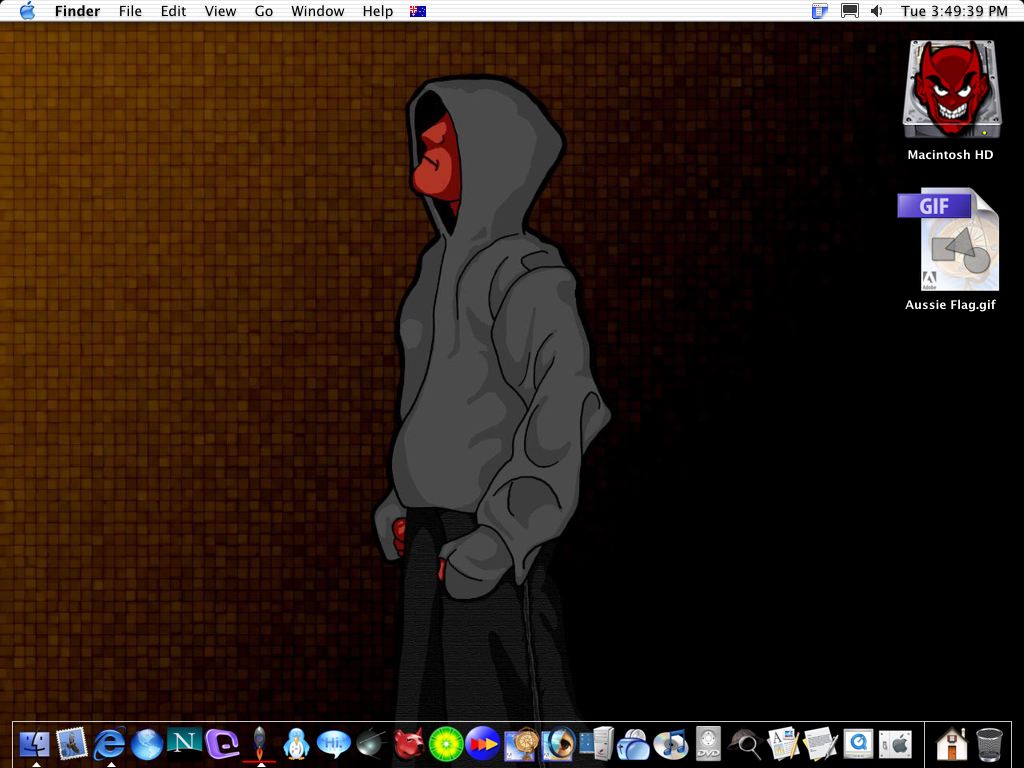Click the rocket icon in the Dock
This screenshot has width=1024, height=768.
(x=259, y=744)
